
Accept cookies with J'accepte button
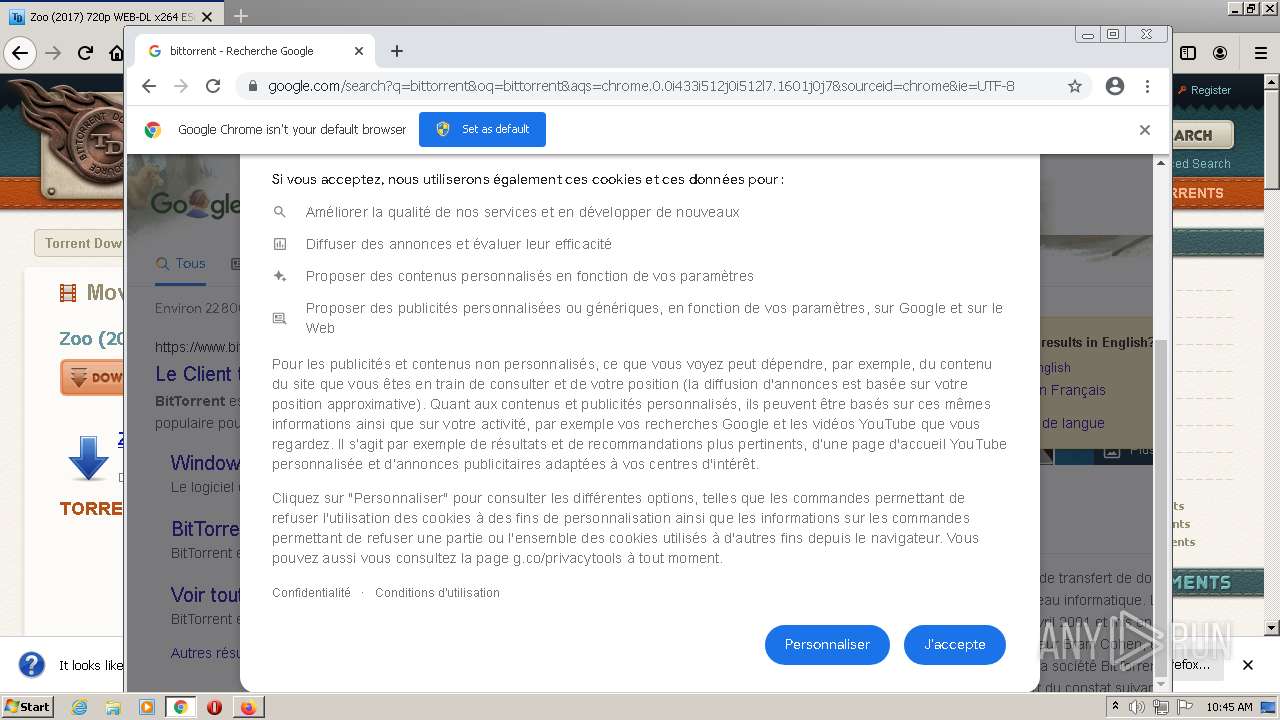[x=955, y=644]
